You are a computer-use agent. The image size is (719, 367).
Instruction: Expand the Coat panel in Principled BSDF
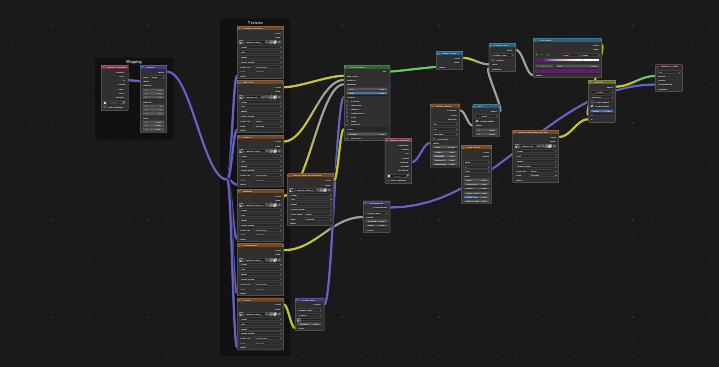click(x=347, y=117)
